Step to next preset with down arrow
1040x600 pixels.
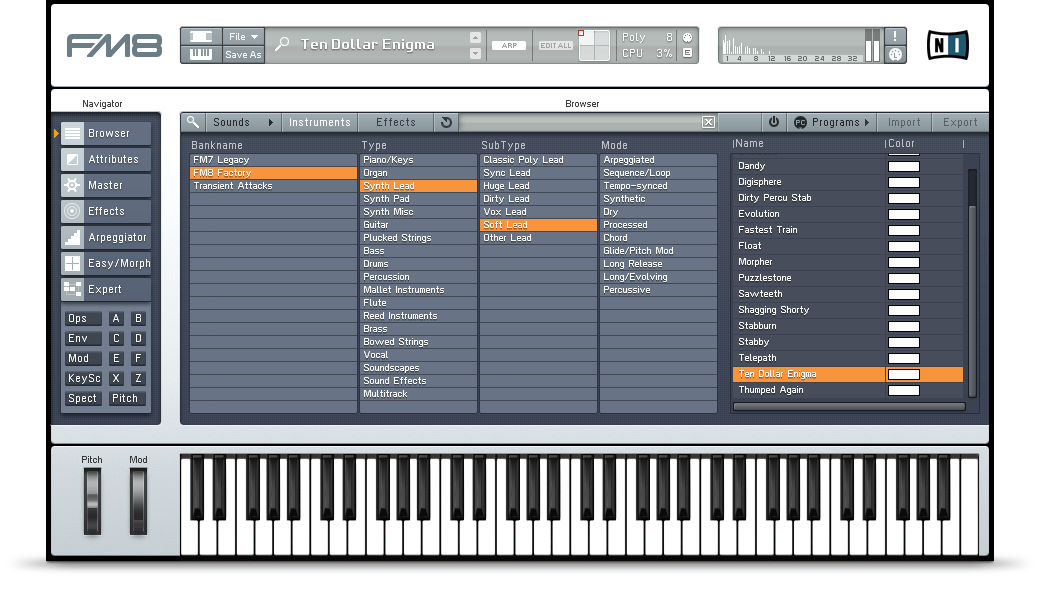476,54
